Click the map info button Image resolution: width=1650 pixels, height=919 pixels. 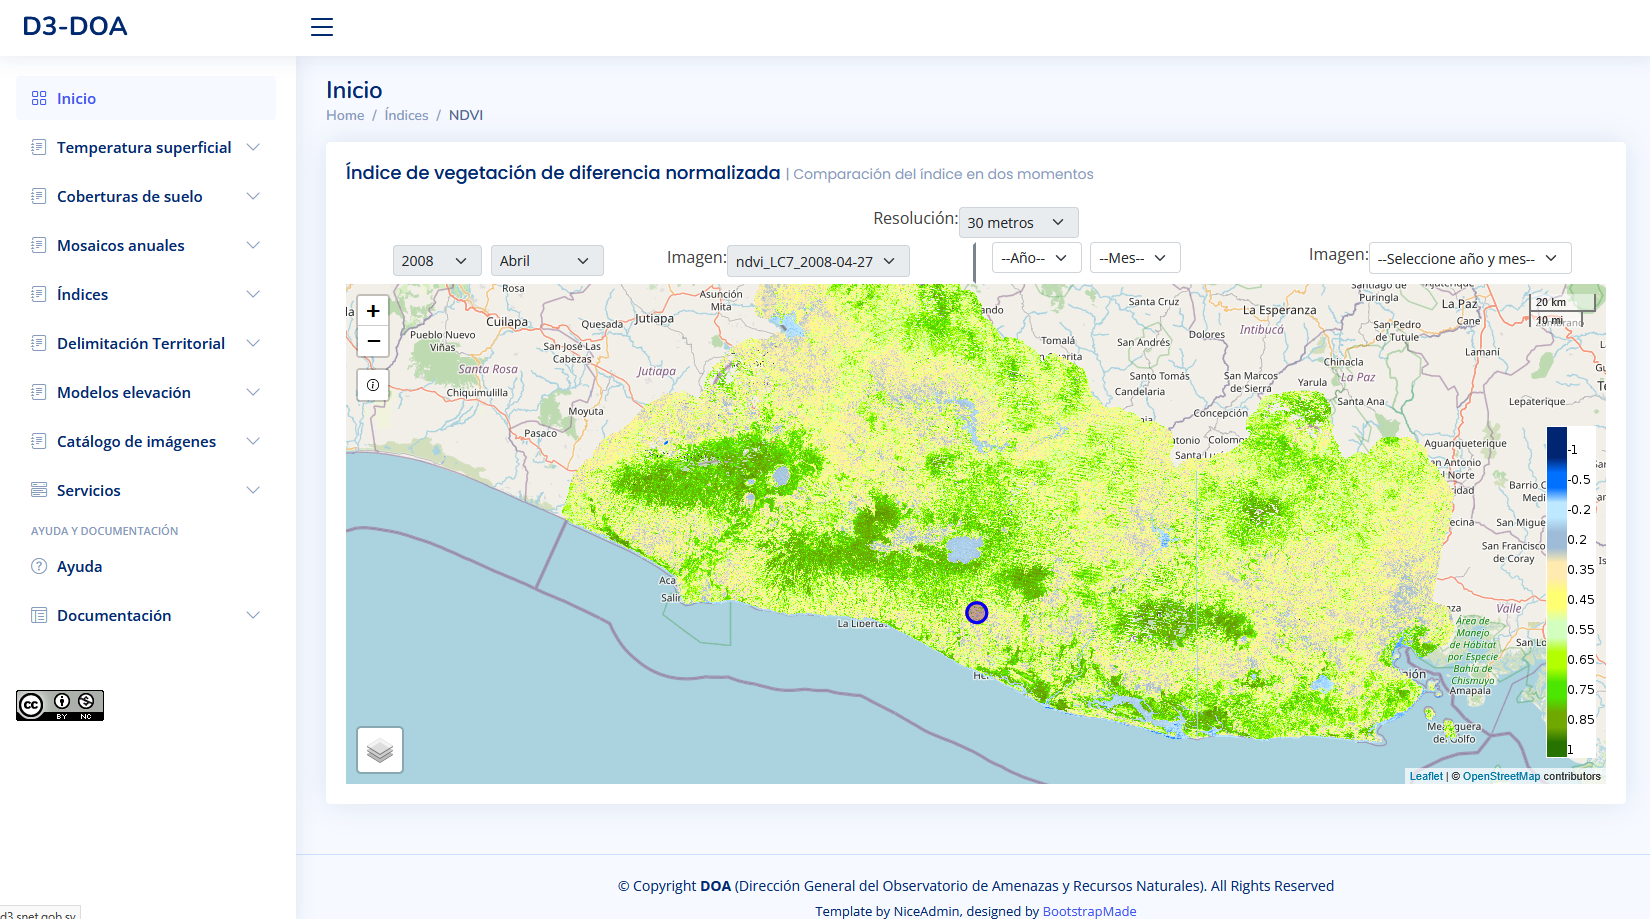[x=373, y=385]
